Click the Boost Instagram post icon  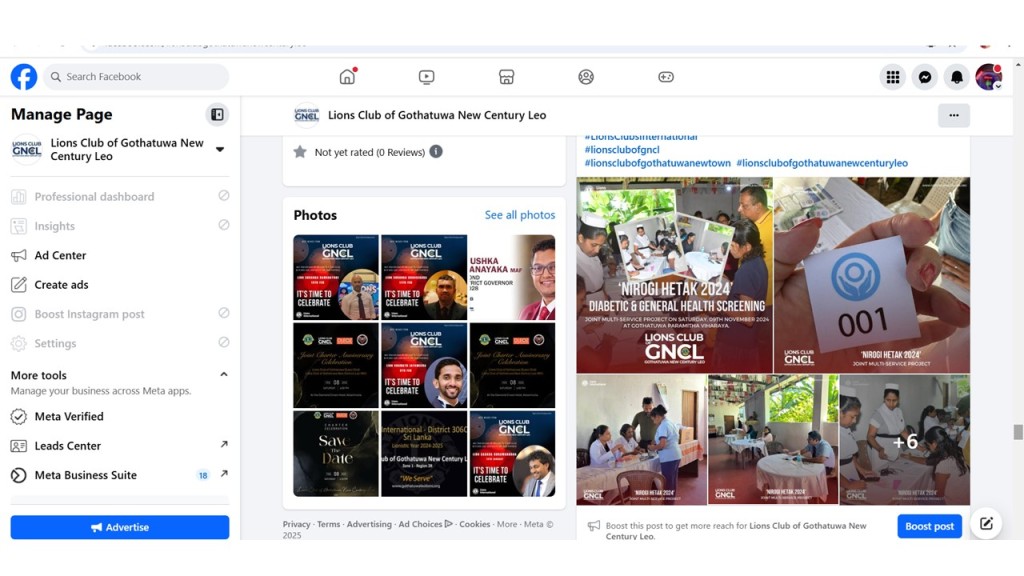pos(19,314)
